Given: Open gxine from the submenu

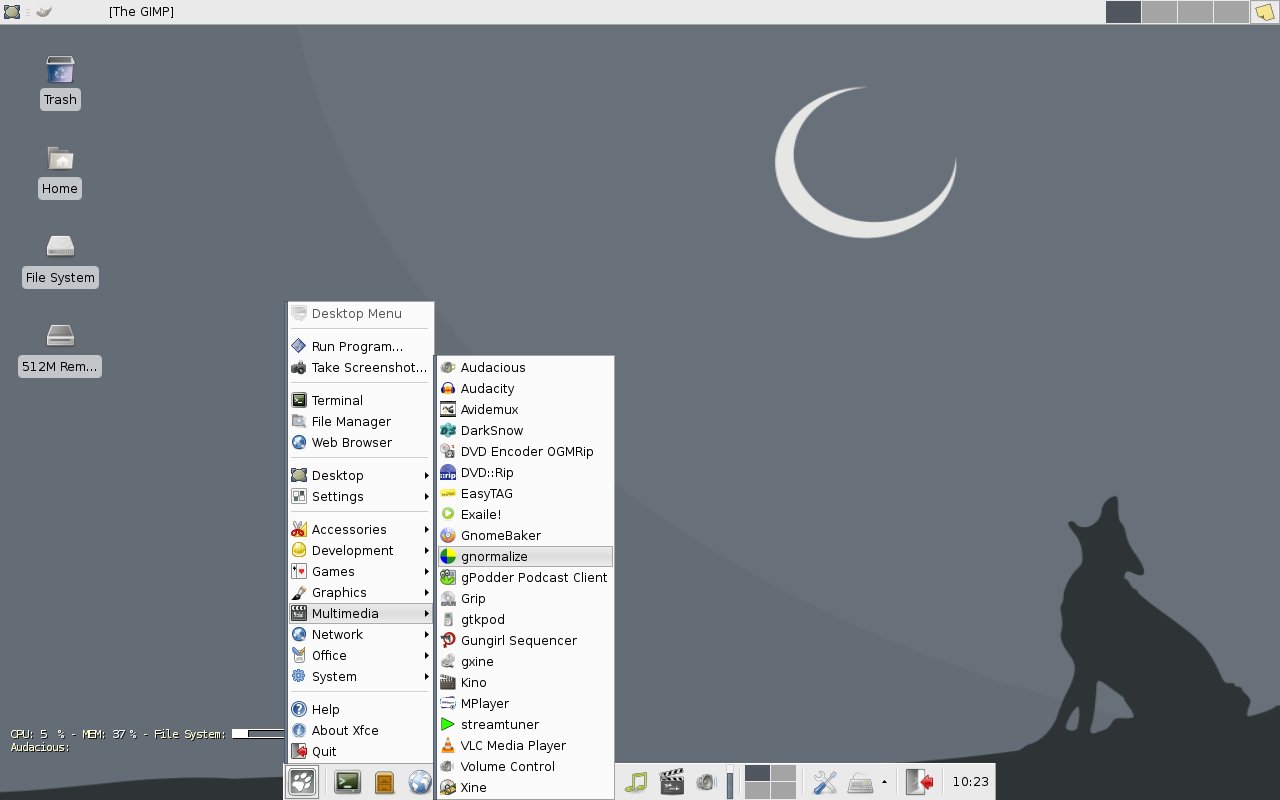Looking at the screenshot, I should [525, 661].
